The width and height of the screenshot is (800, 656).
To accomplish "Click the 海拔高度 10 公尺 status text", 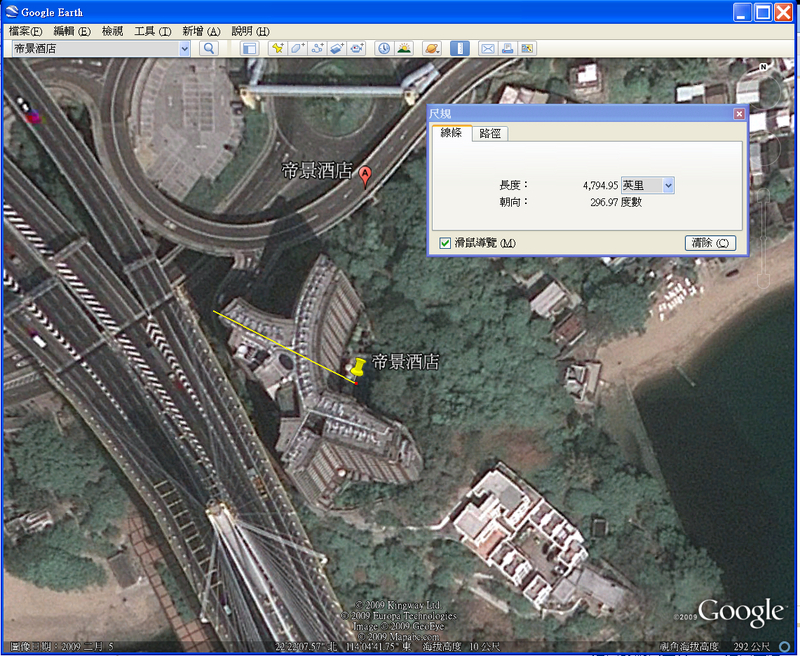I will [x=461, y=647].
